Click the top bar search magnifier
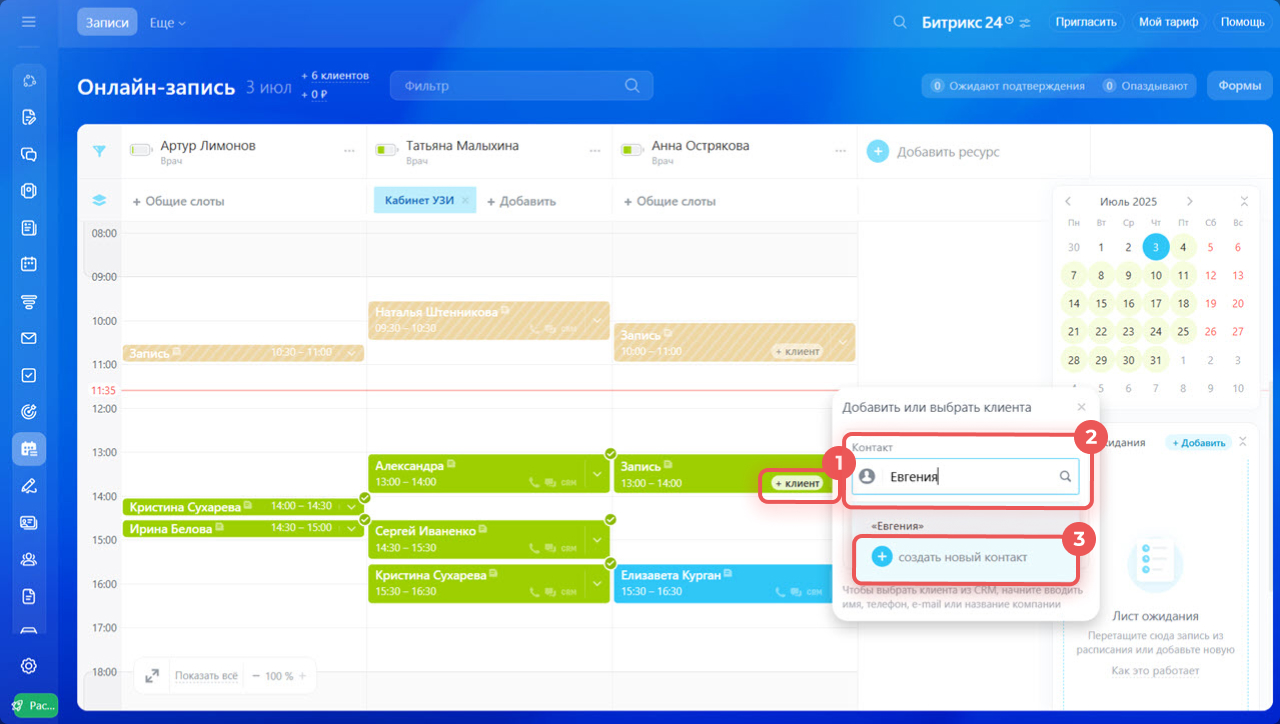The width and height of the screenshot is (1280, 724). pyautogui.click(x=900, y=22)
